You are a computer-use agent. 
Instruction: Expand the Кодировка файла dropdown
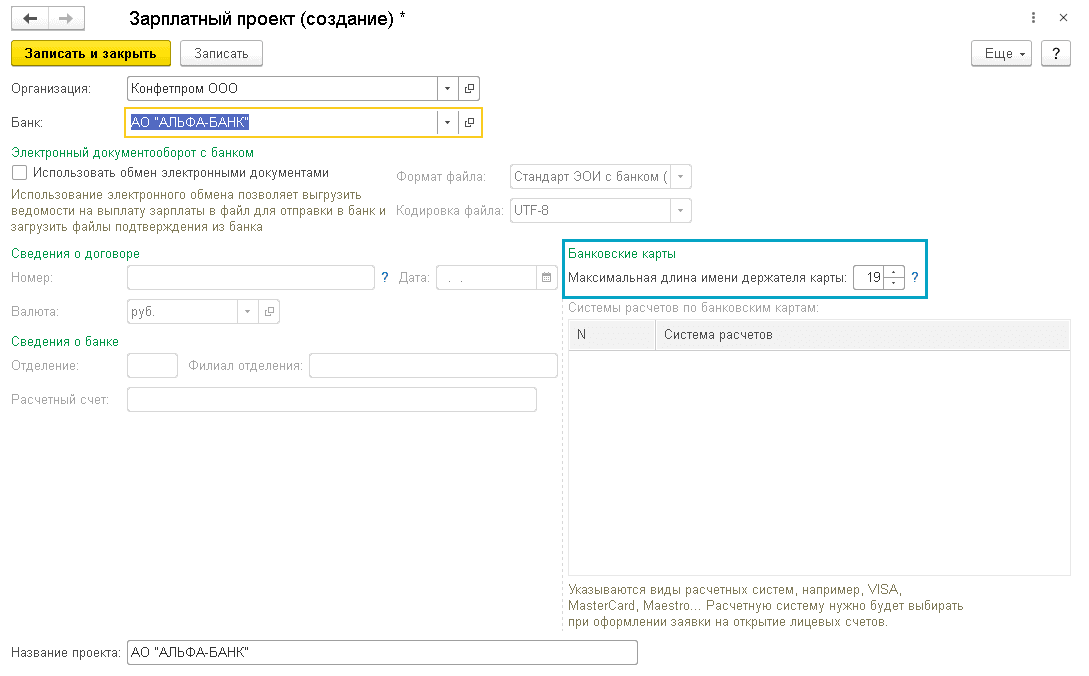681,211
